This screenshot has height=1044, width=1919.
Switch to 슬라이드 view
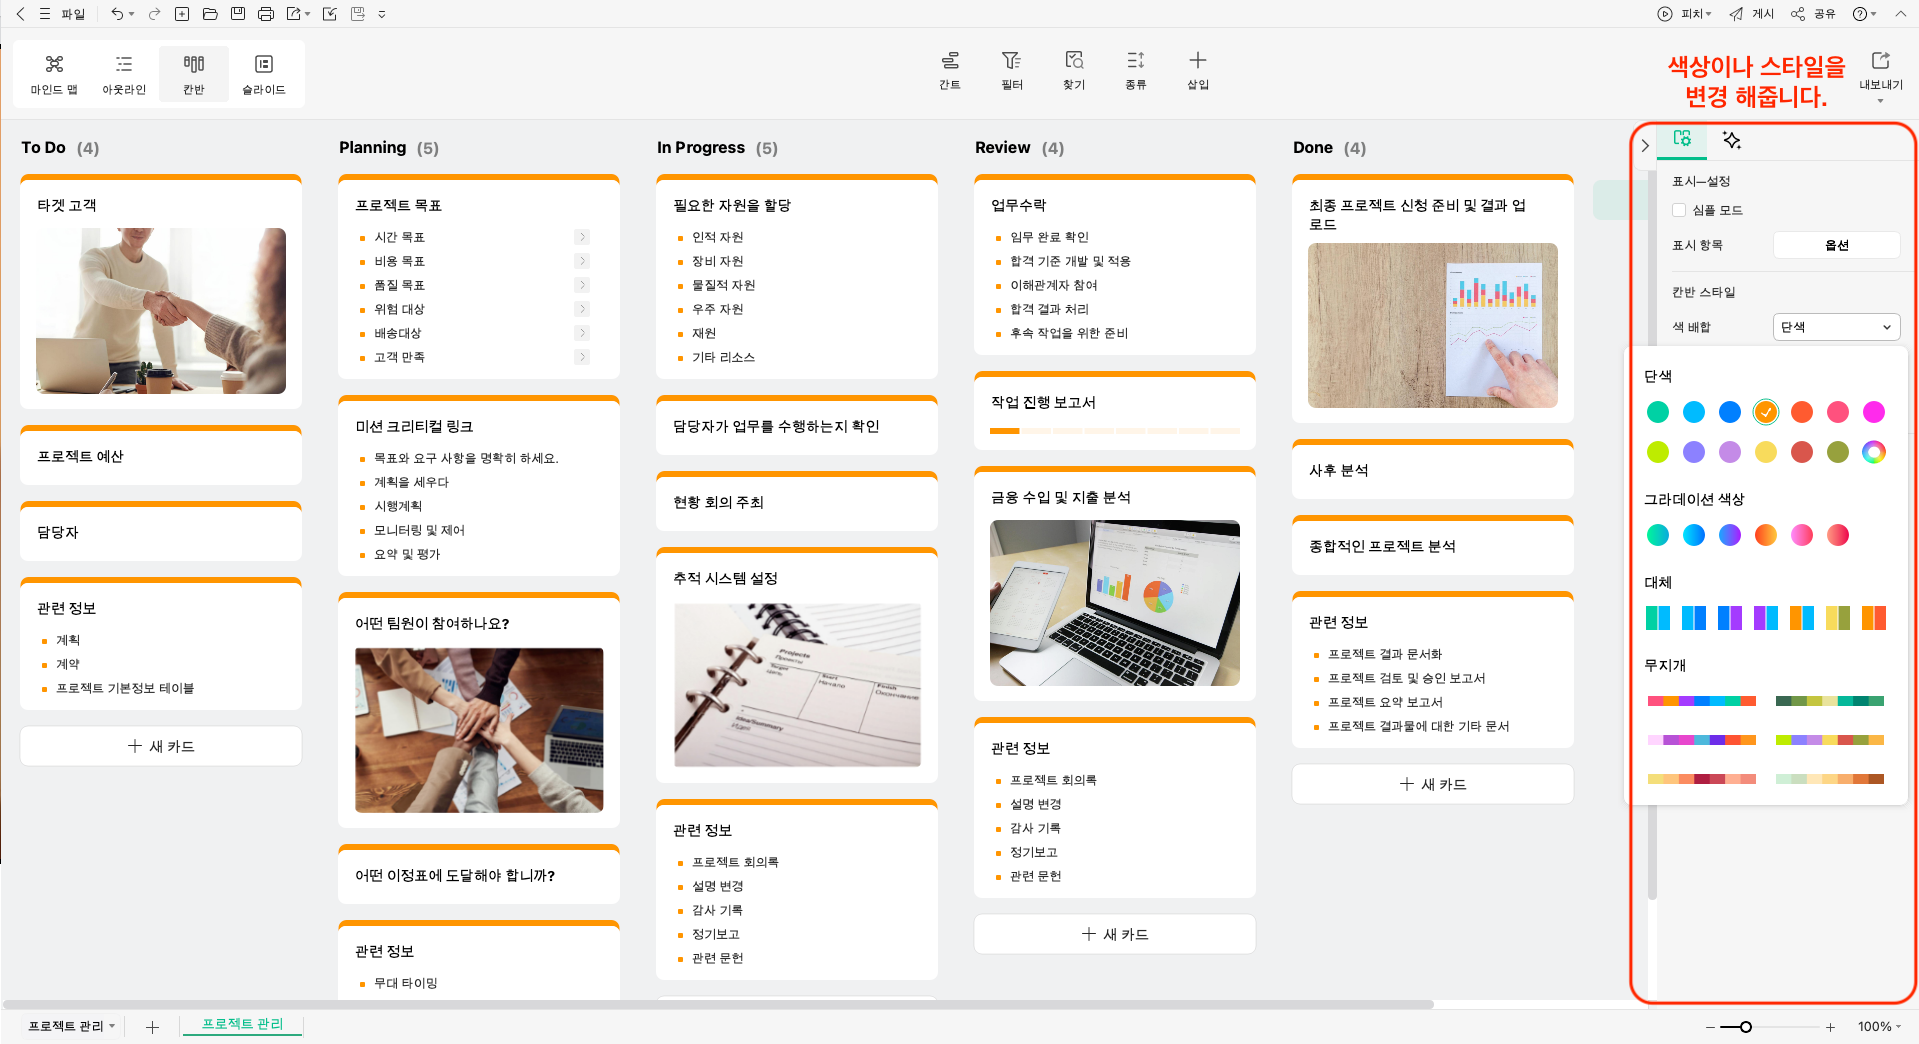point(264,72)
